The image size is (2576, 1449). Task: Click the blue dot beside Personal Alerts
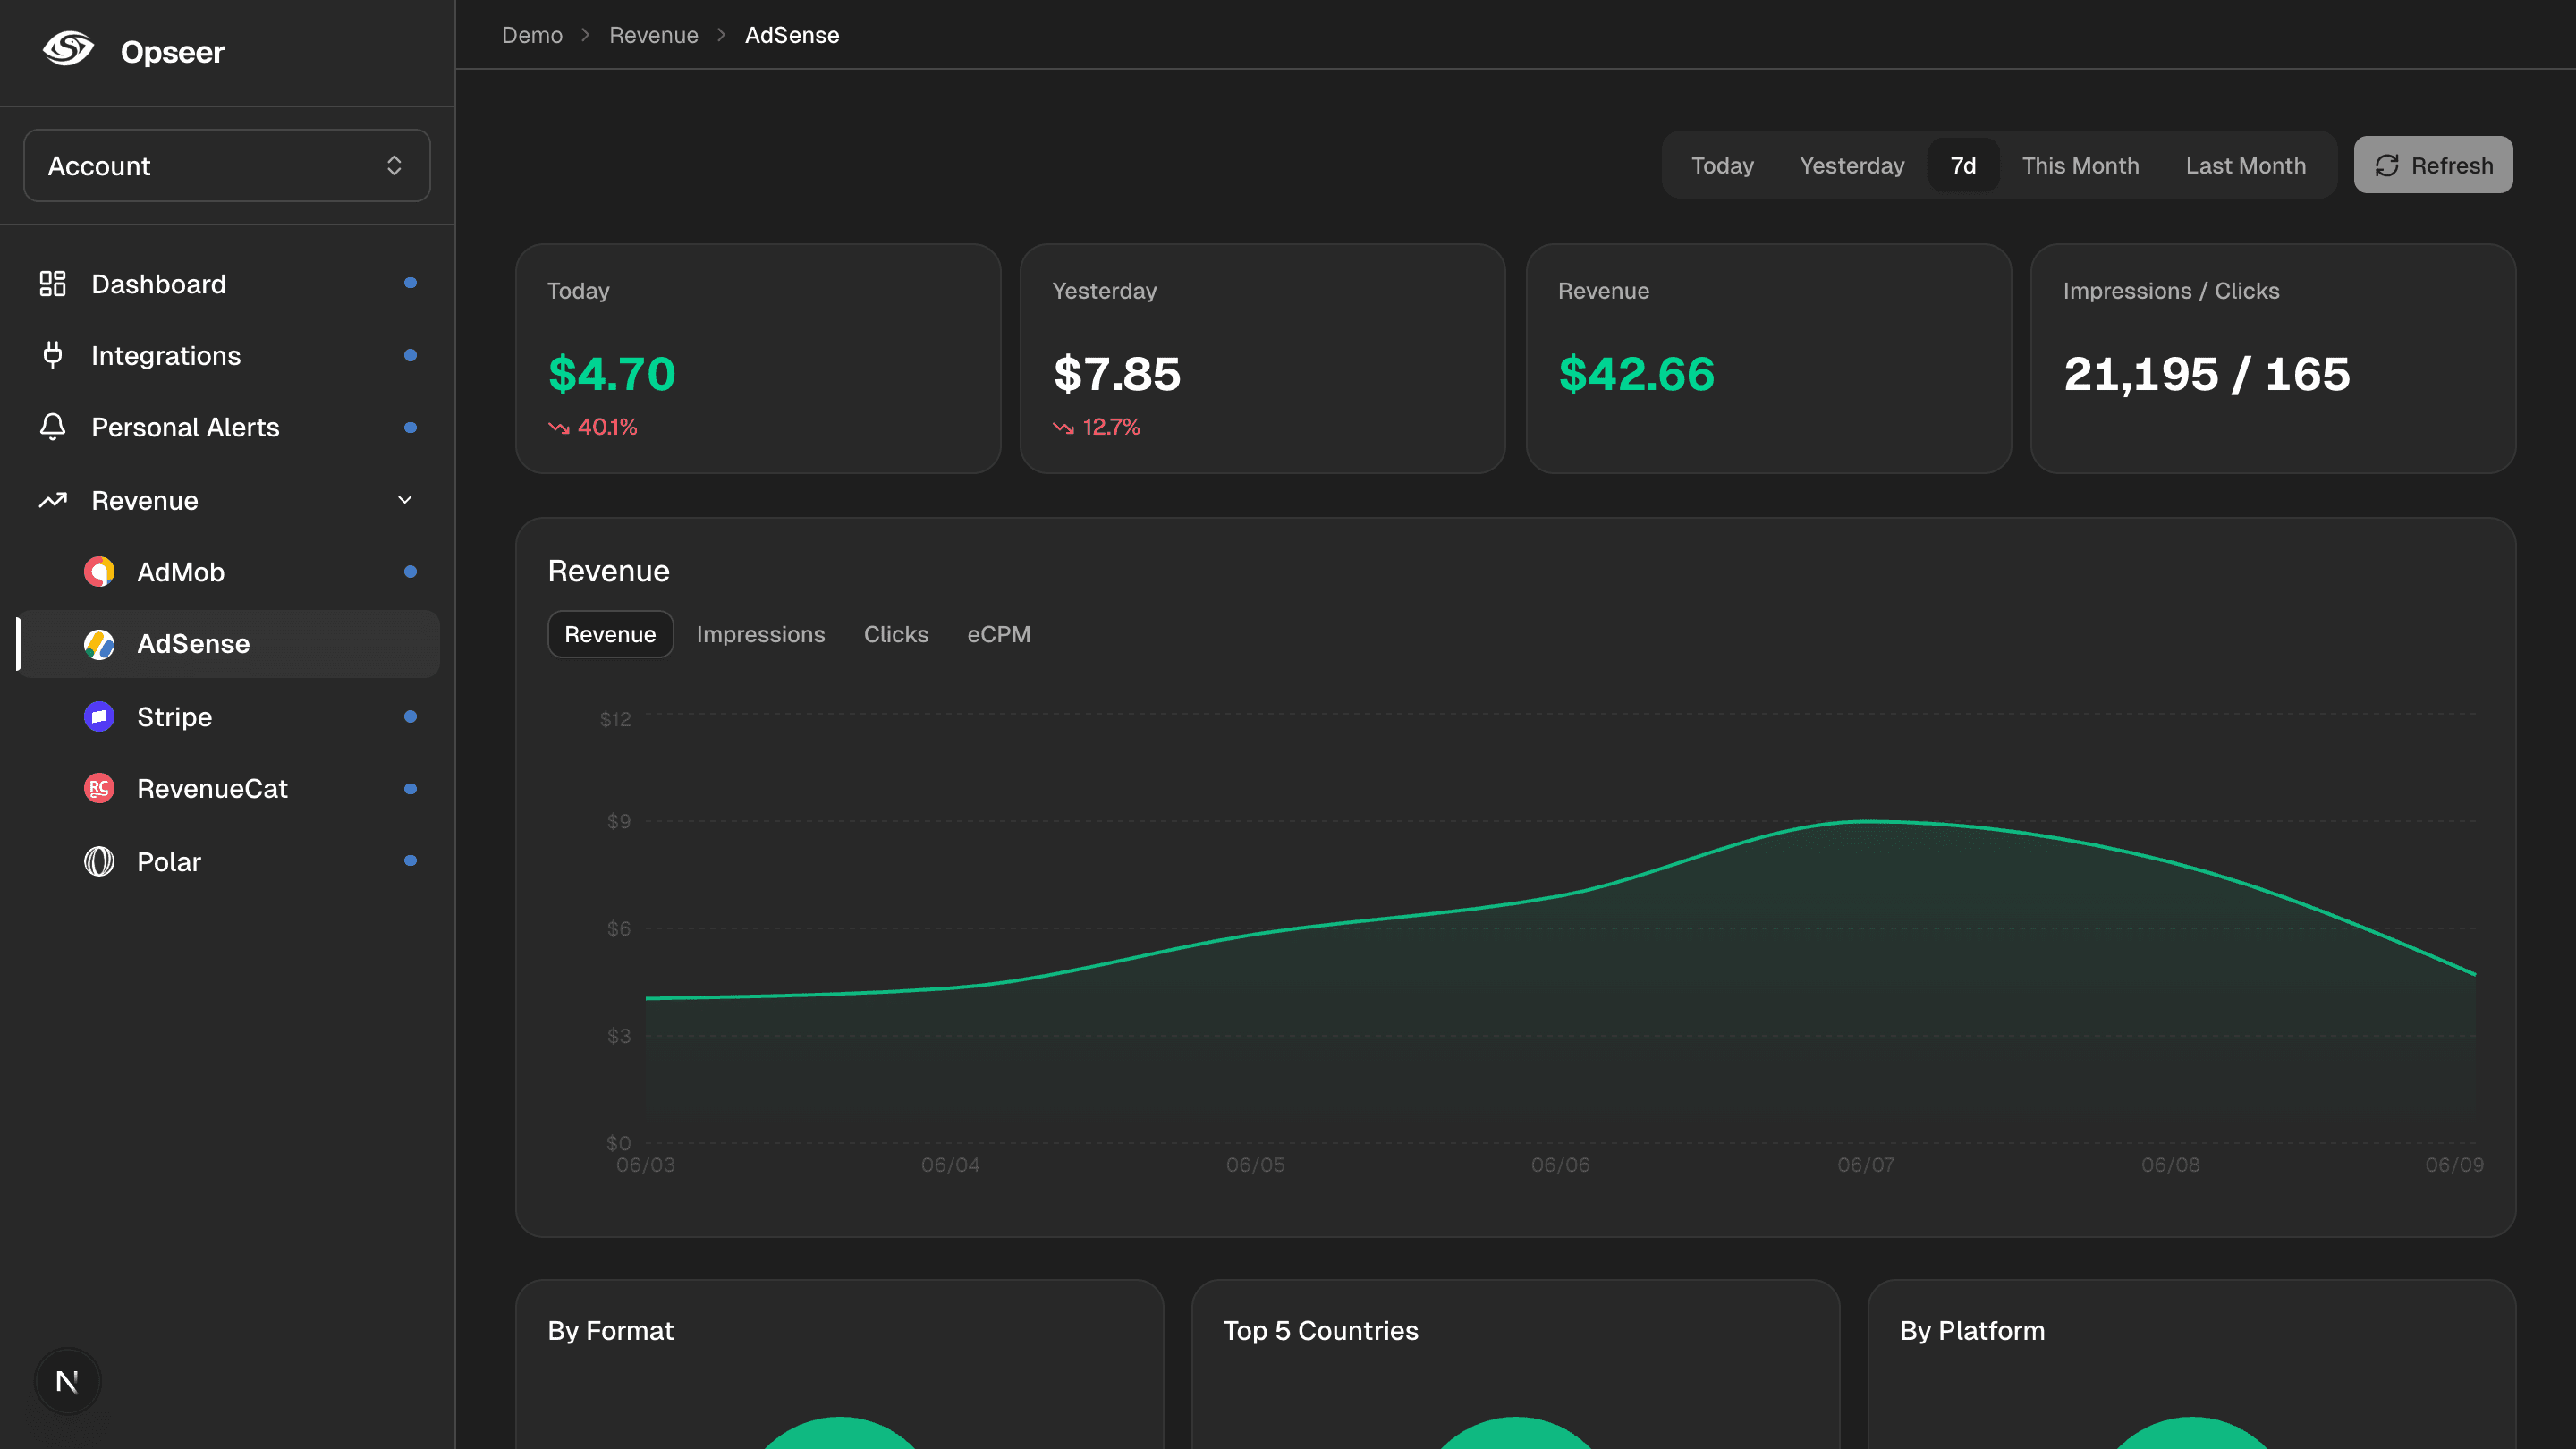pos(410,427)
